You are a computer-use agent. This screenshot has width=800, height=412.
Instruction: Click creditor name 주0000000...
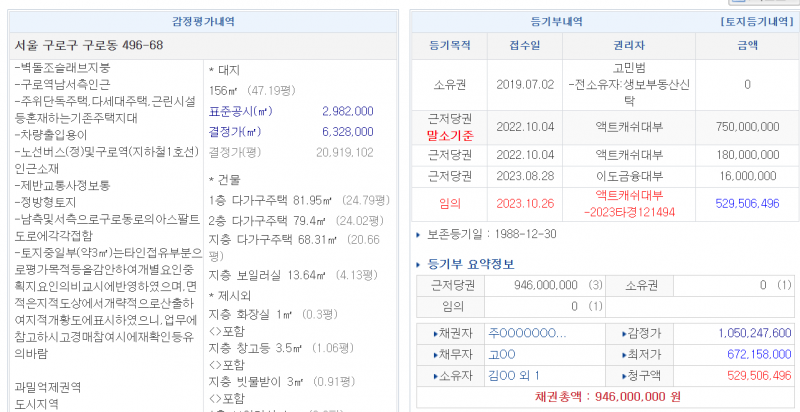click(x=527, y=333)
